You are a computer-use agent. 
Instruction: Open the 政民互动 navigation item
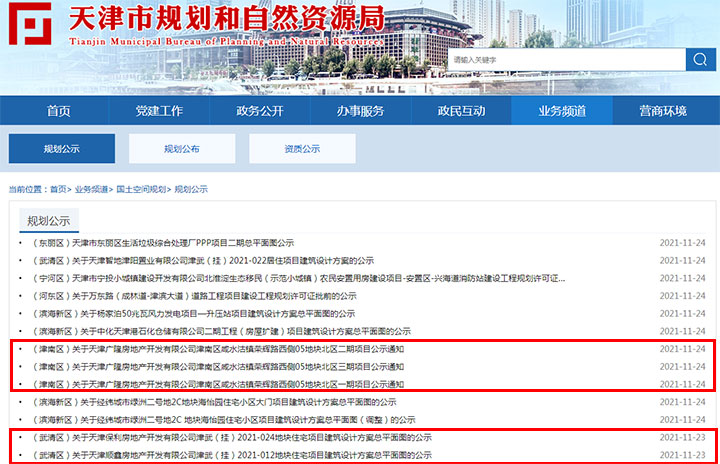[x=461, y=111]
